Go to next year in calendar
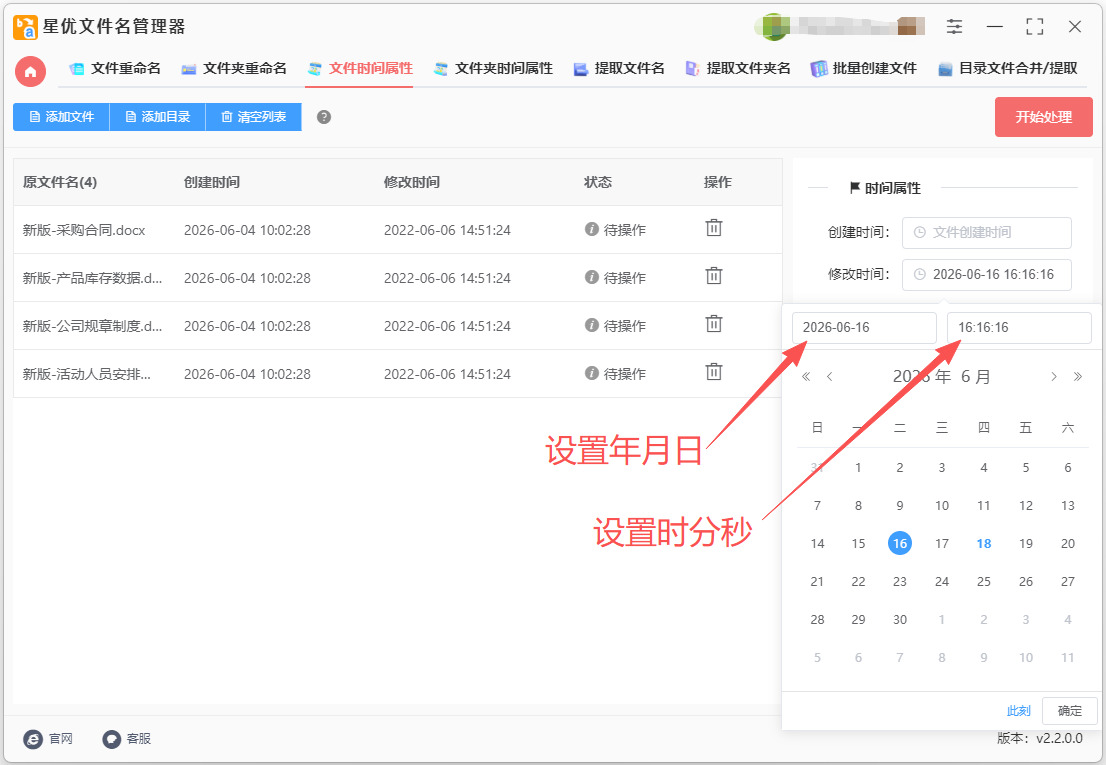This screenshot has width=1106, height=765. coord(1078,377)
